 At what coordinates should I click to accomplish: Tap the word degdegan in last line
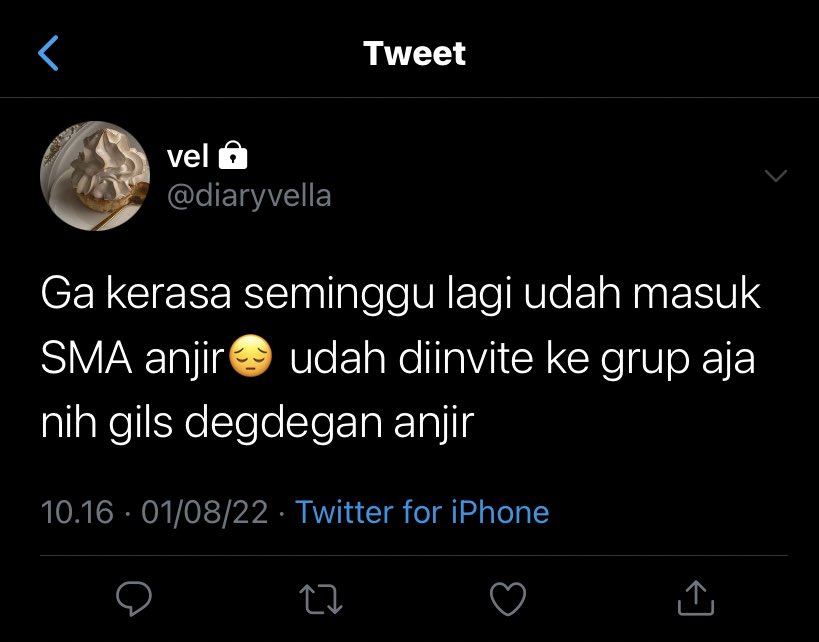(283, 424)
